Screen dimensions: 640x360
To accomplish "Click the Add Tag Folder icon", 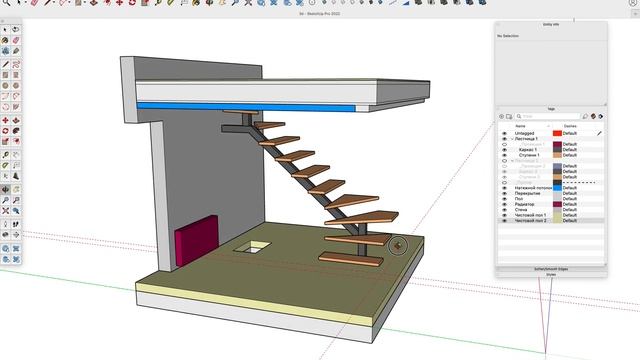I will point(509,117).
